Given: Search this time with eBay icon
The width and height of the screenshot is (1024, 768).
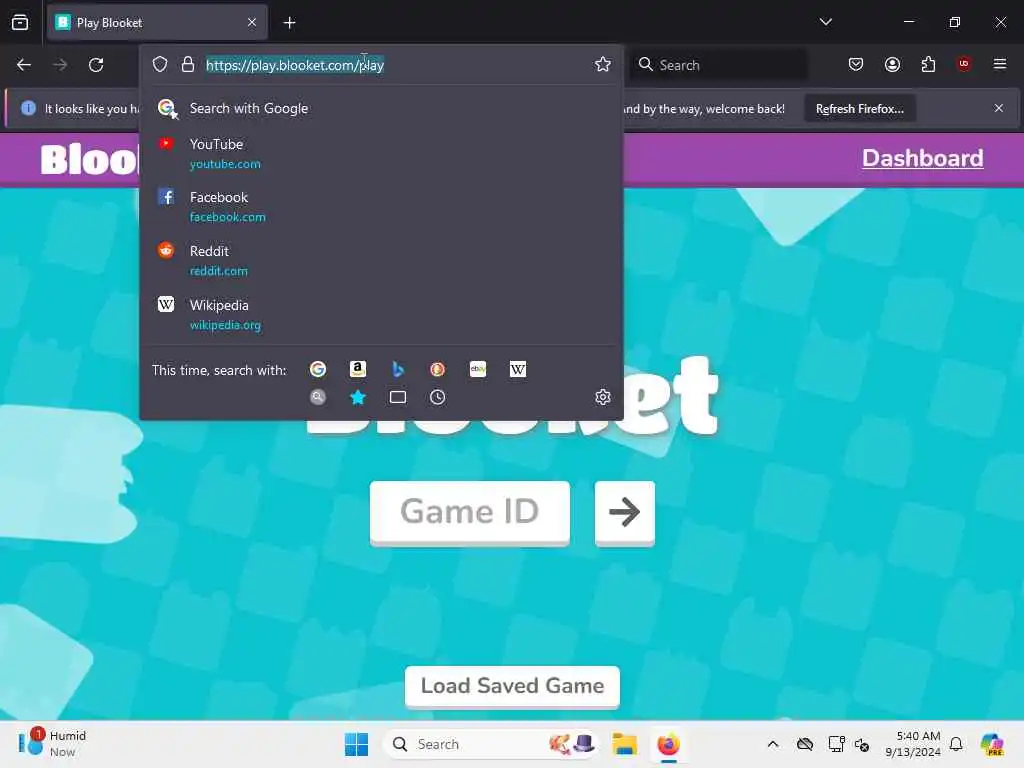Looking at the screenshot, I should point(478,370).
